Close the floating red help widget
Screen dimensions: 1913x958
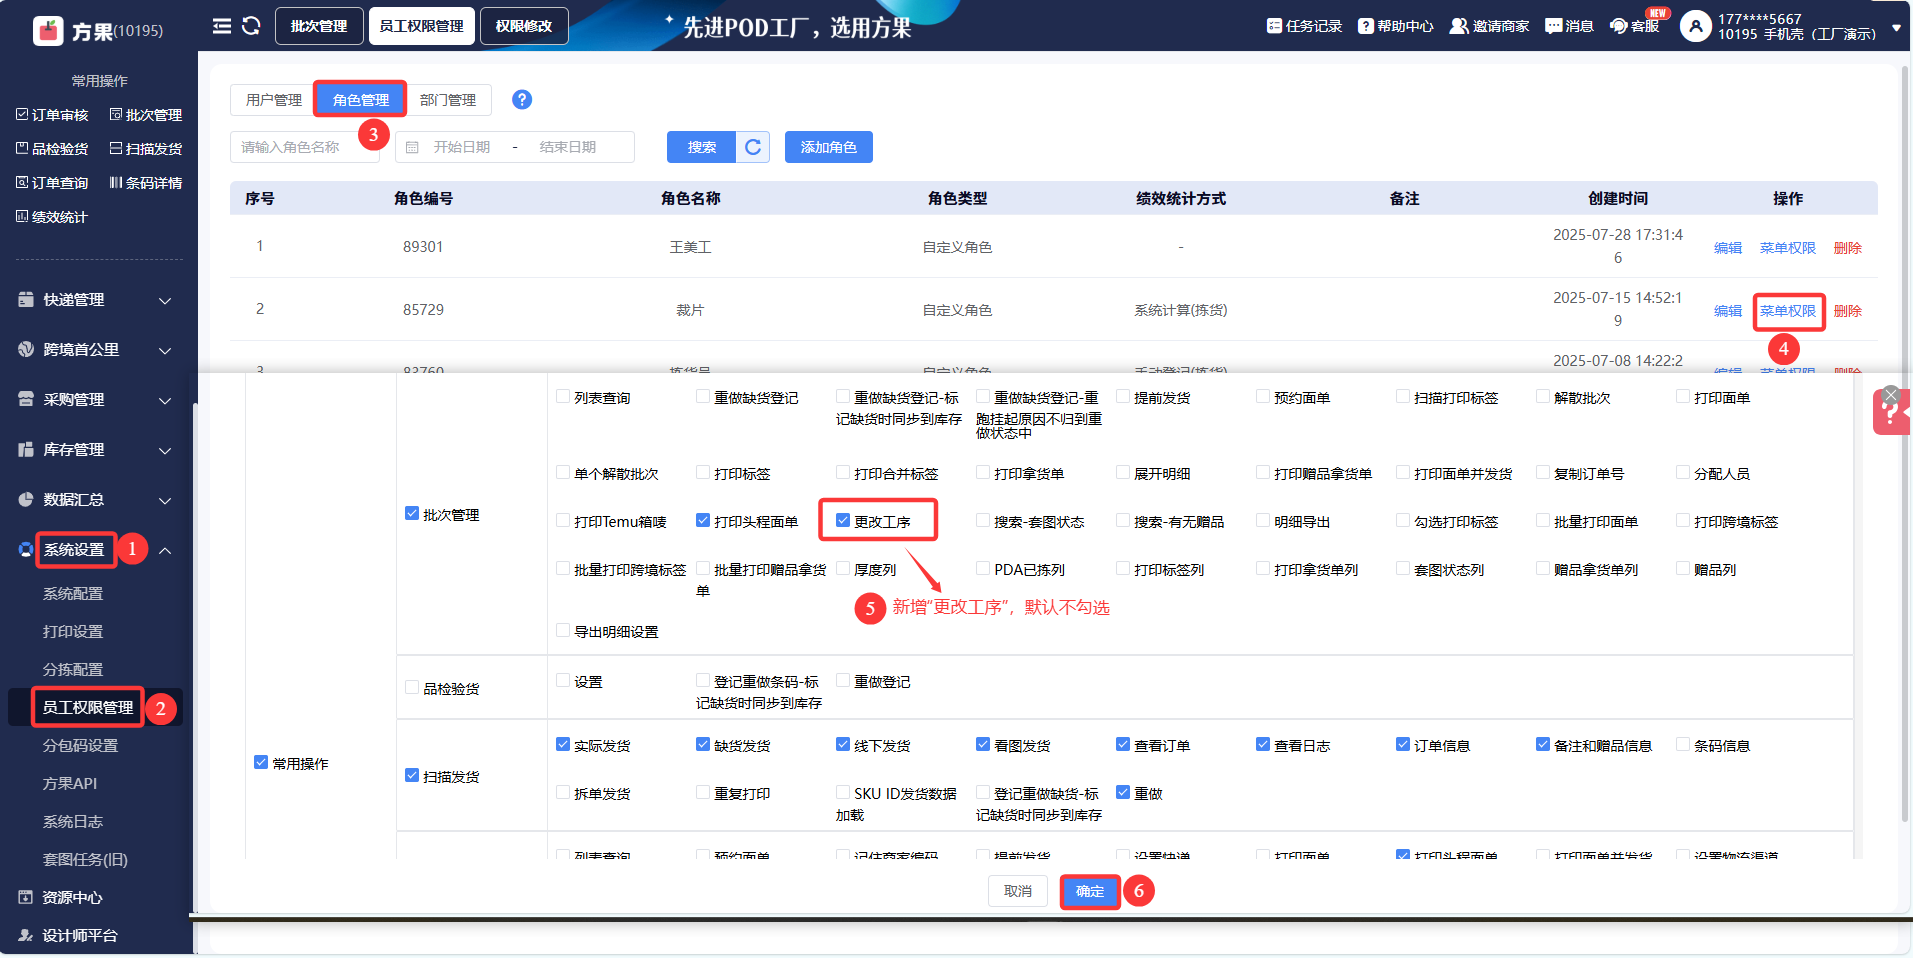tap(1890, 395)
